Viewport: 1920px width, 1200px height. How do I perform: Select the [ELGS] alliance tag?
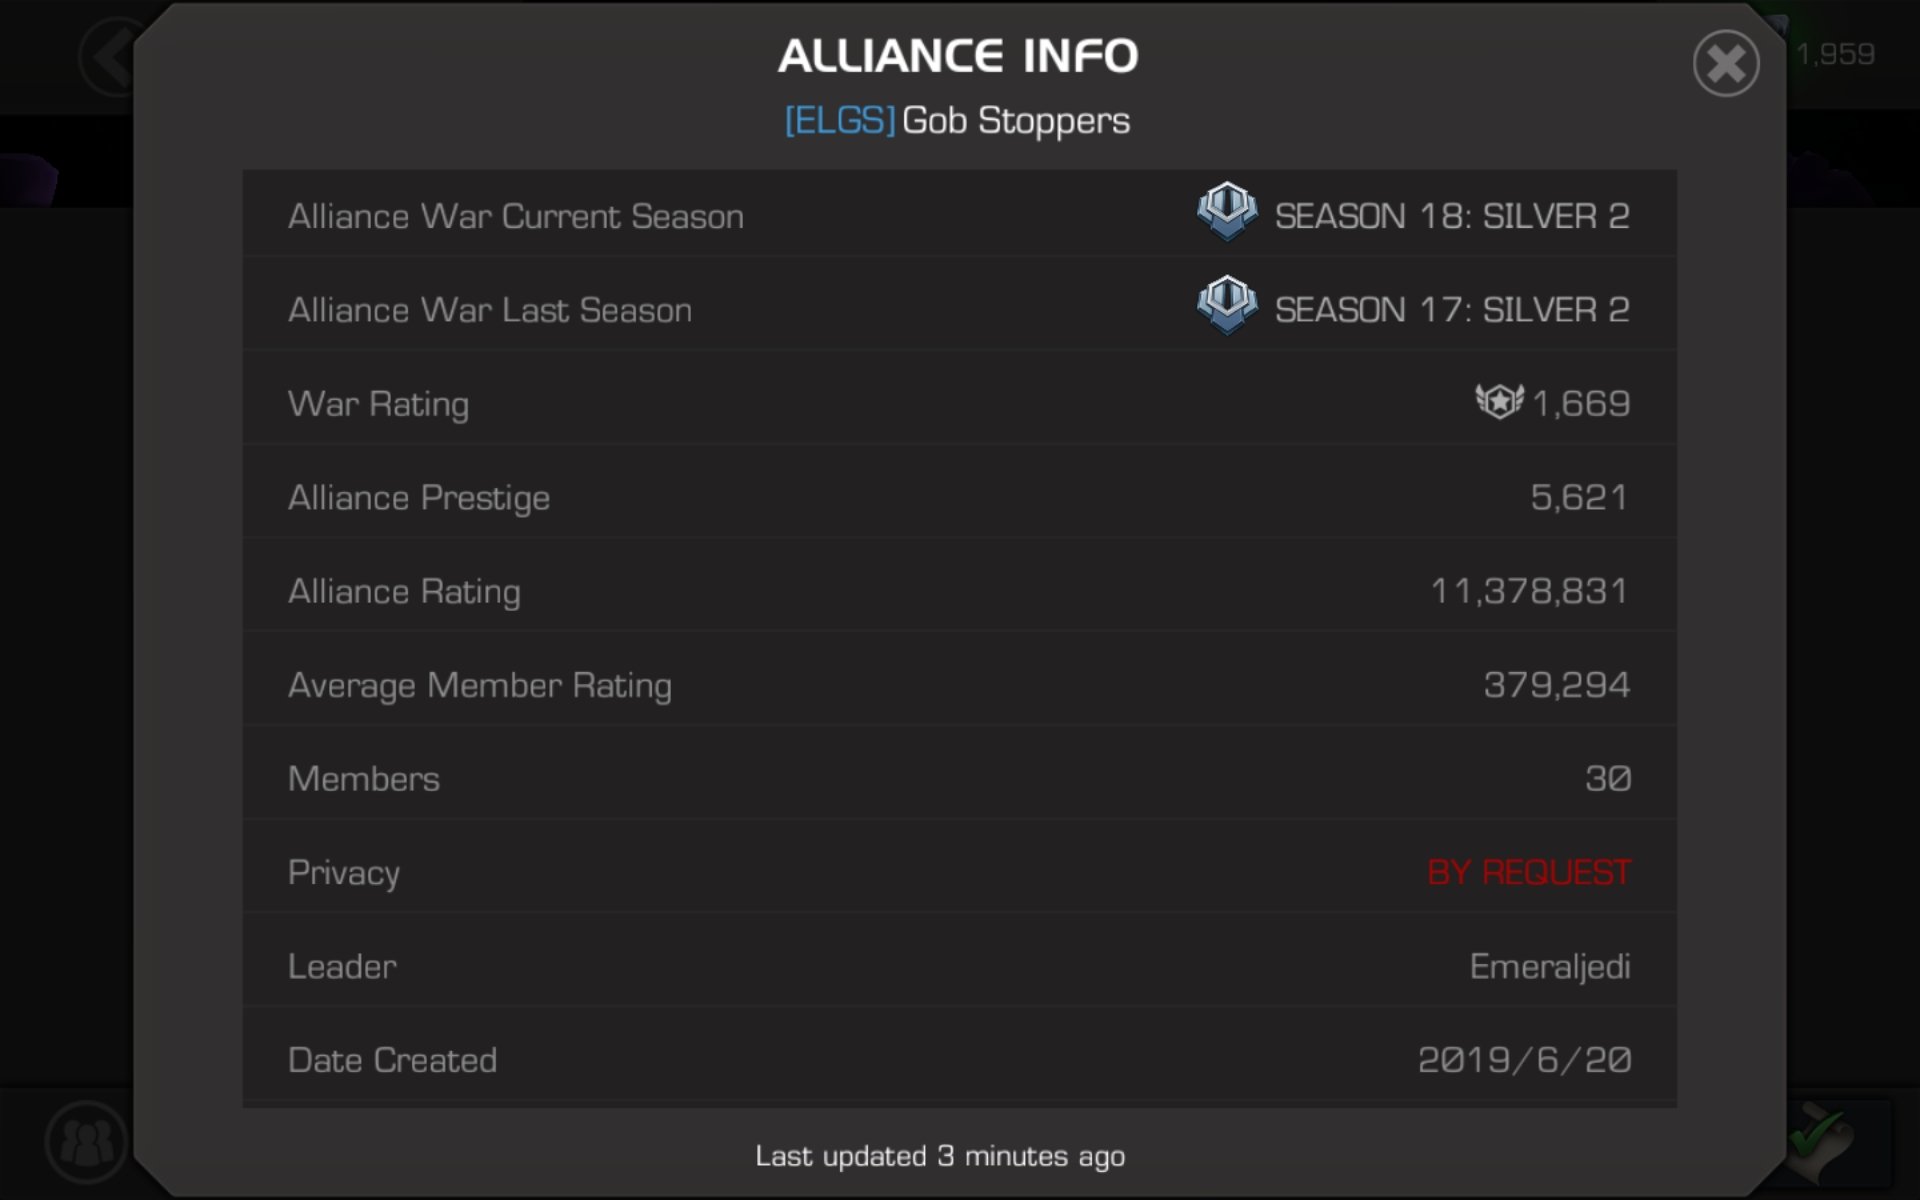pos(839,121)
